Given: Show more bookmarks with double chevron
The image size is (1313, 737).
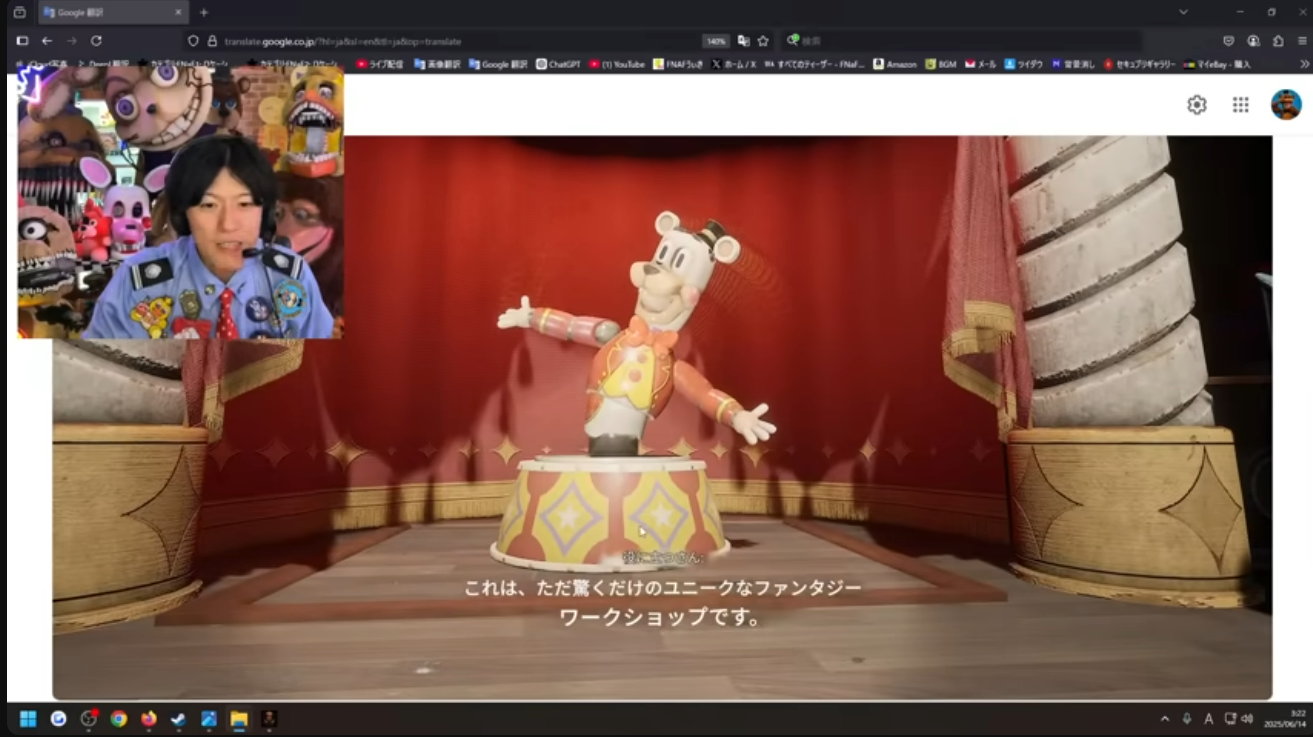Looking at the screenshot, I should 1303,64.
